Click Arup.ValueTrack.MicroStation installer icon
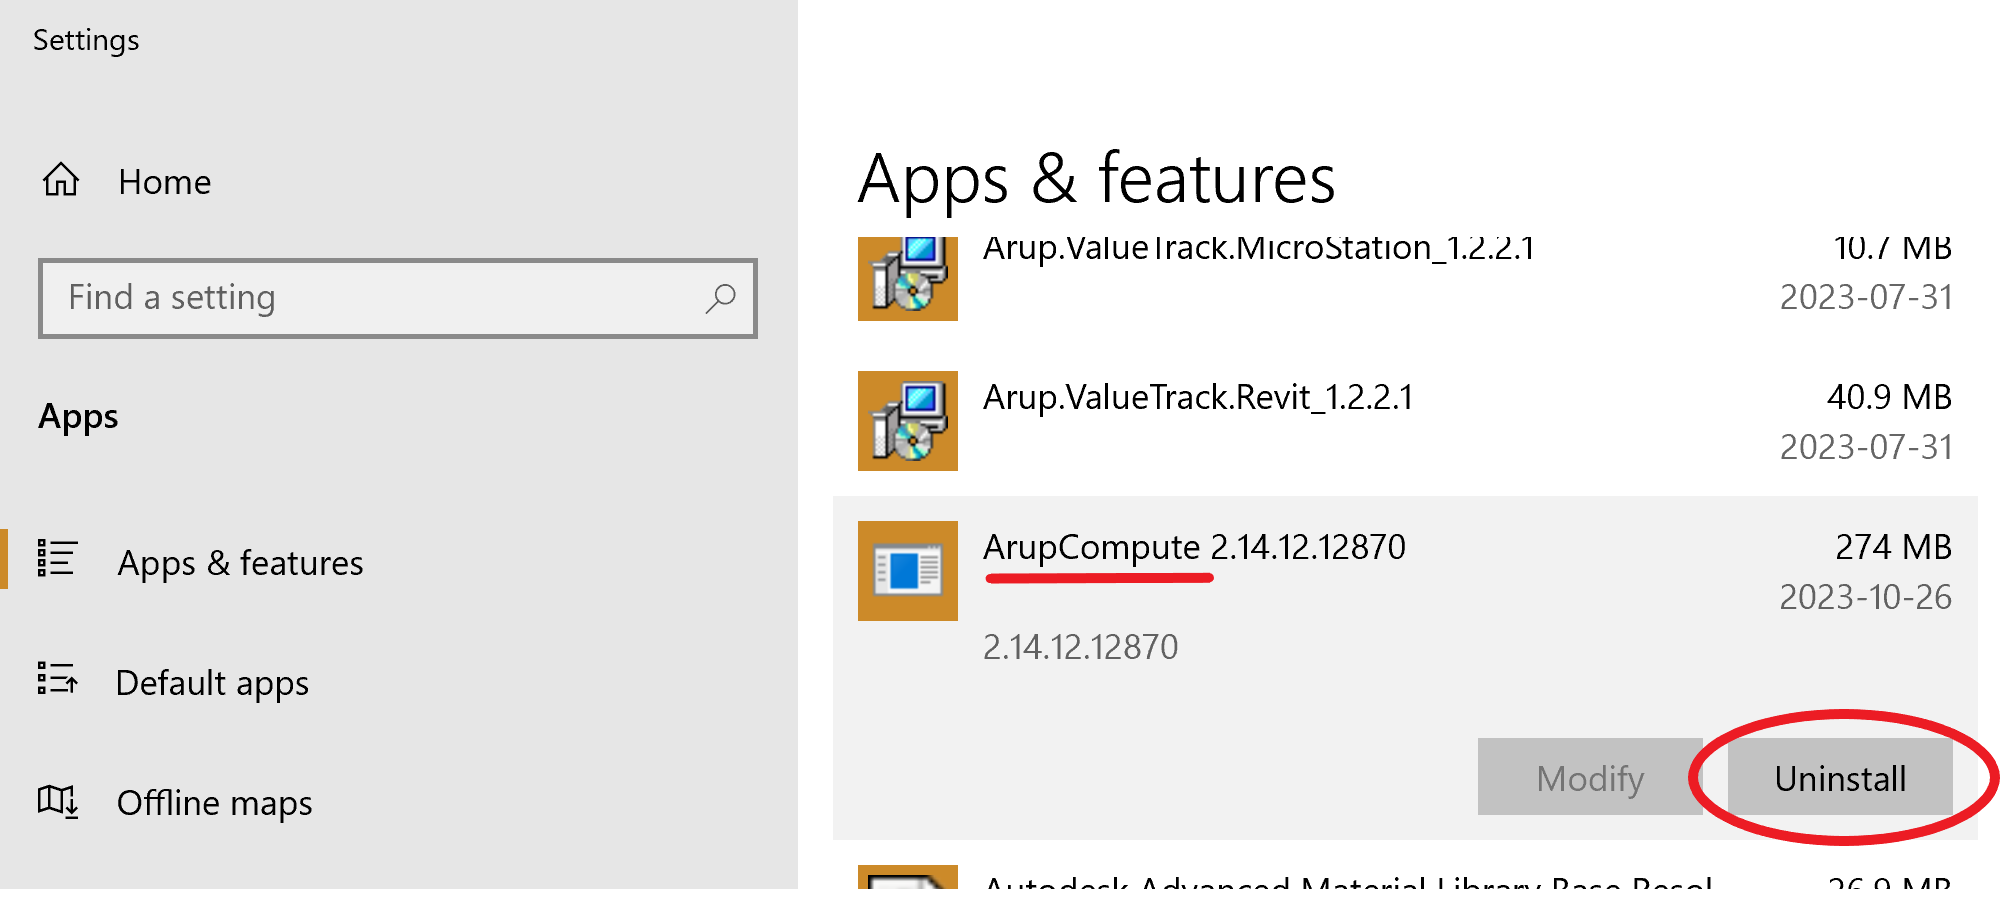The height and width of the screenshot is (908, 2010). click(908, 278)
